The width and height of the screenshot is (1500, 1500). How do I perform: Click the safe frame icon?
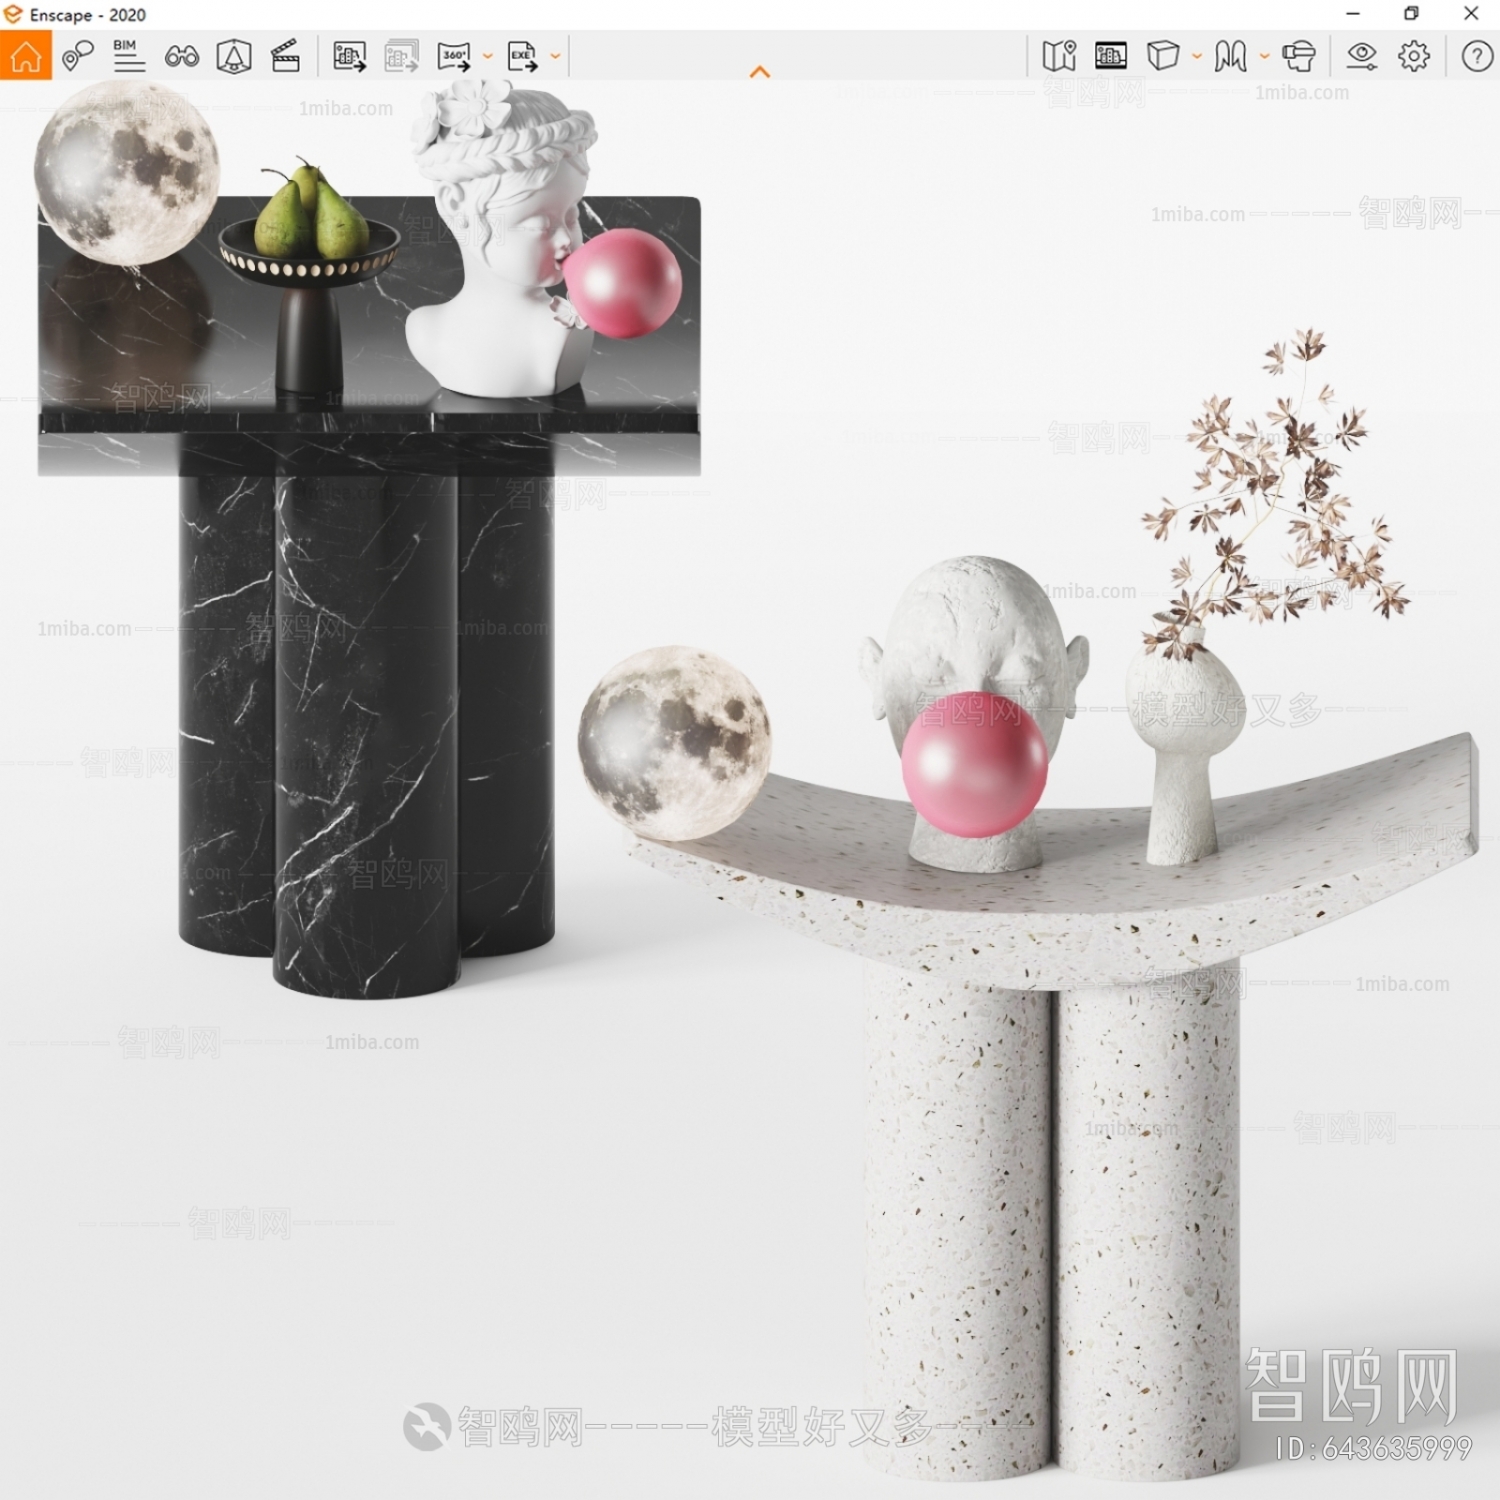tap(1111, 56)
